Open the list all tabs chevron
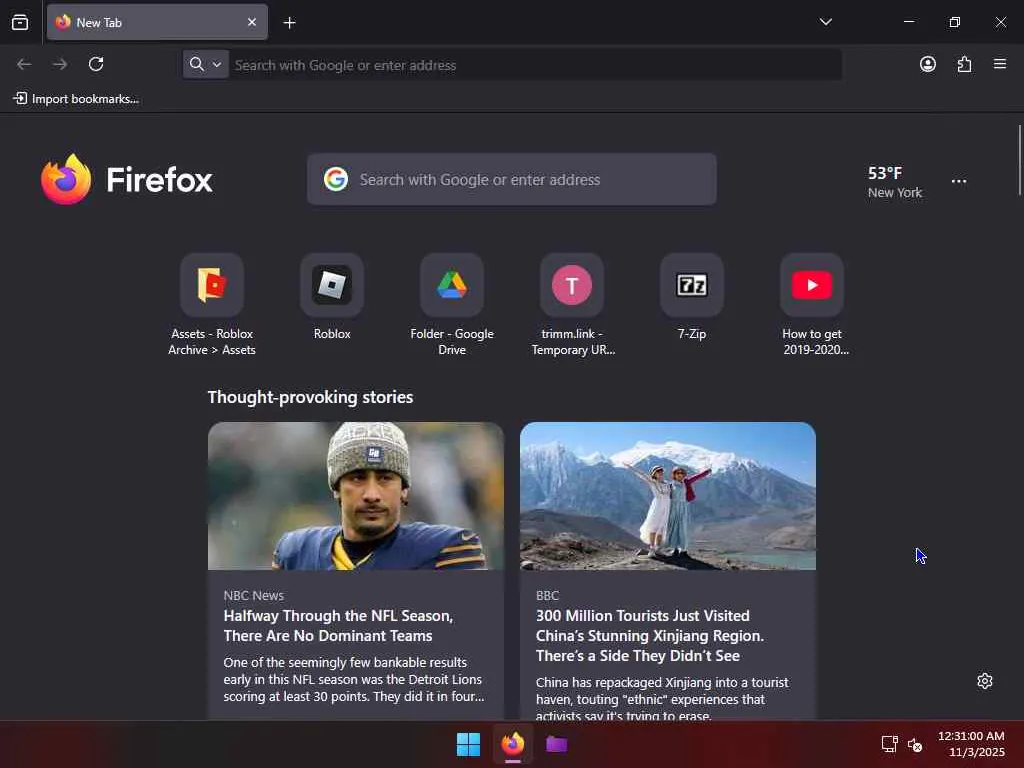The image size is (1024, 768). point(825,22)
